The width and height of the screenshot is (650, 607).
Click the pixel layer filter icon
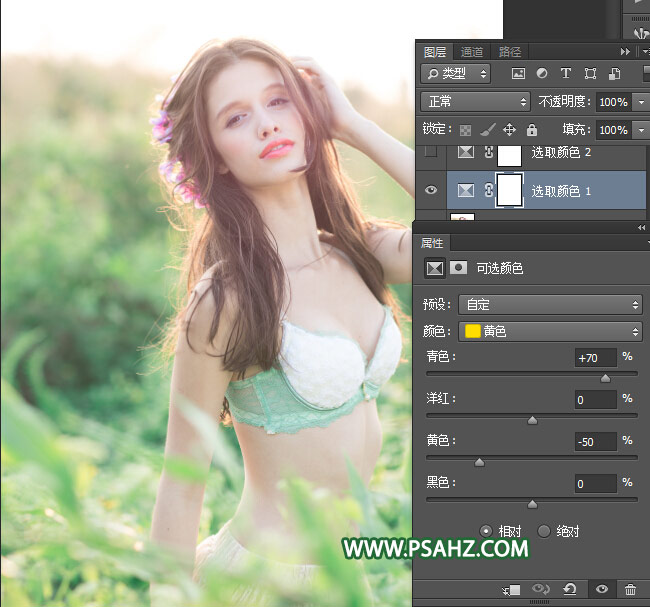pyautogui.click(x=518, y=74)
